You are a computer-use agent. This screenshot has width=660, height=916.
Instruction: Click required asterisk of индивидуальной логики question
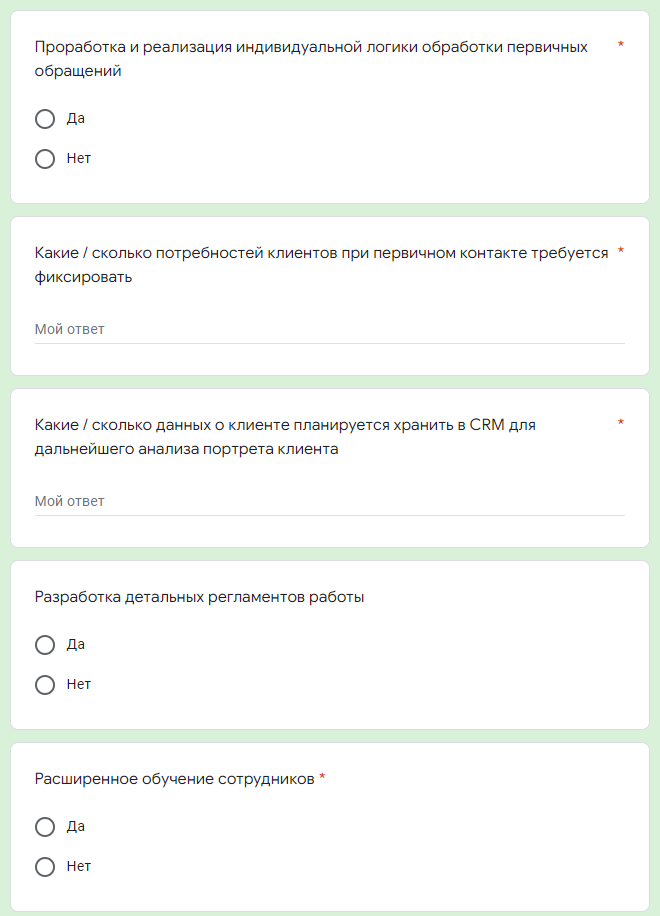pos(621,44)
